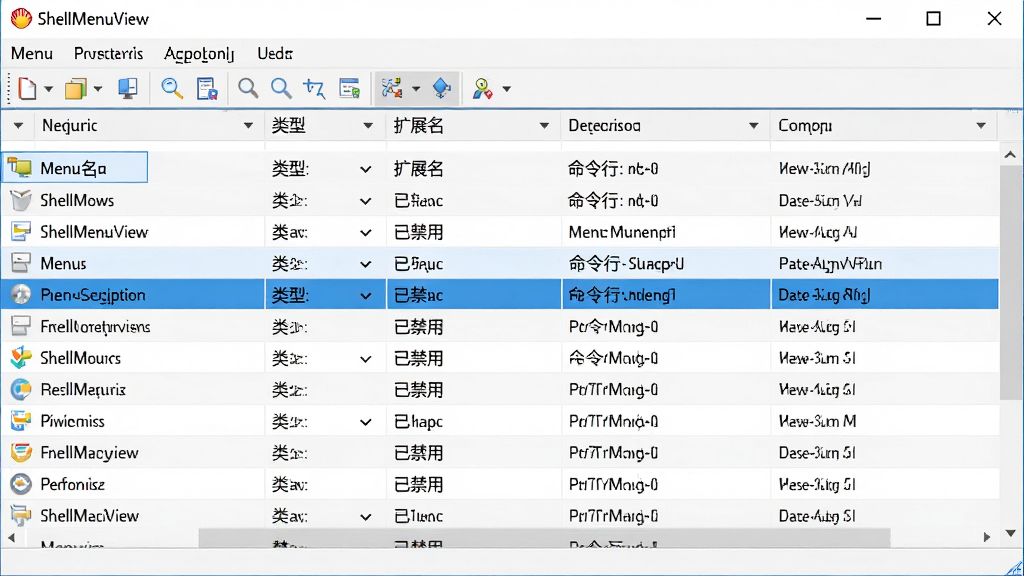This screenshot has width=1024, height=576.
Task: Click the horizontal scrollbar thumb
Action: pos(545,537)
